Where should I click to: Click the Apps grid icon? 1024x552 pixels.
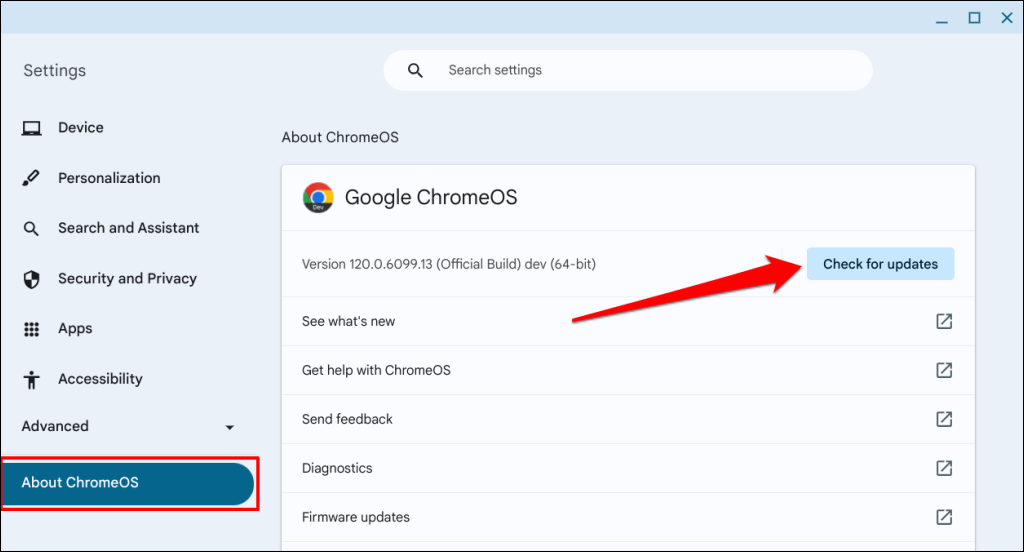[x=32, y=329]
